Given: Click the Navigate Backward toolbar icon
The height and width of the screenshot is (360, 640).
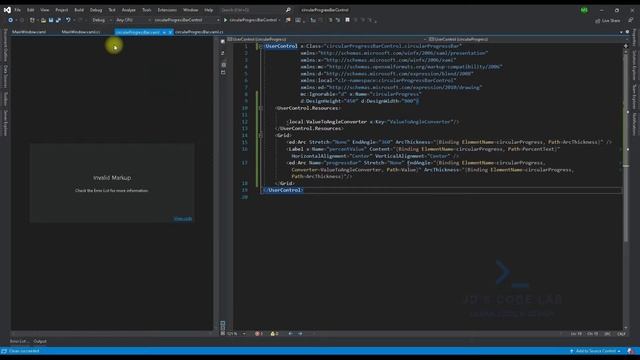Looking at the screenshot, I should coord(11,20).
